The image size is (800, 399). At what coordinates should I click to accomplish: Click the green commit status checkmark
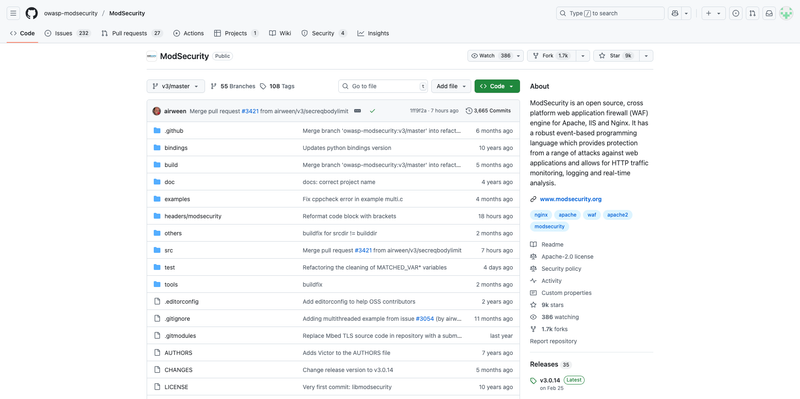(x=372, y=111)
